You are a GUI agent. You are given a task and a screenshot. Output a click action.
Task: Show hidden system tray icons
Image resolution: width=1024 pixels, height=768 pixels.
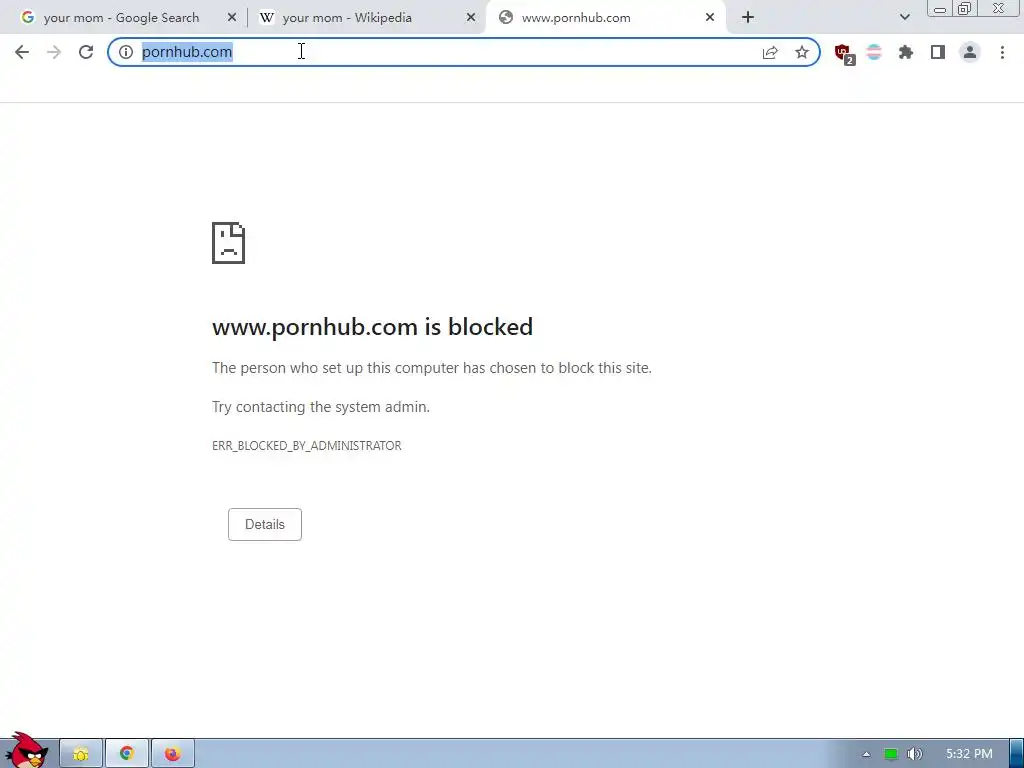pos(866,754)
